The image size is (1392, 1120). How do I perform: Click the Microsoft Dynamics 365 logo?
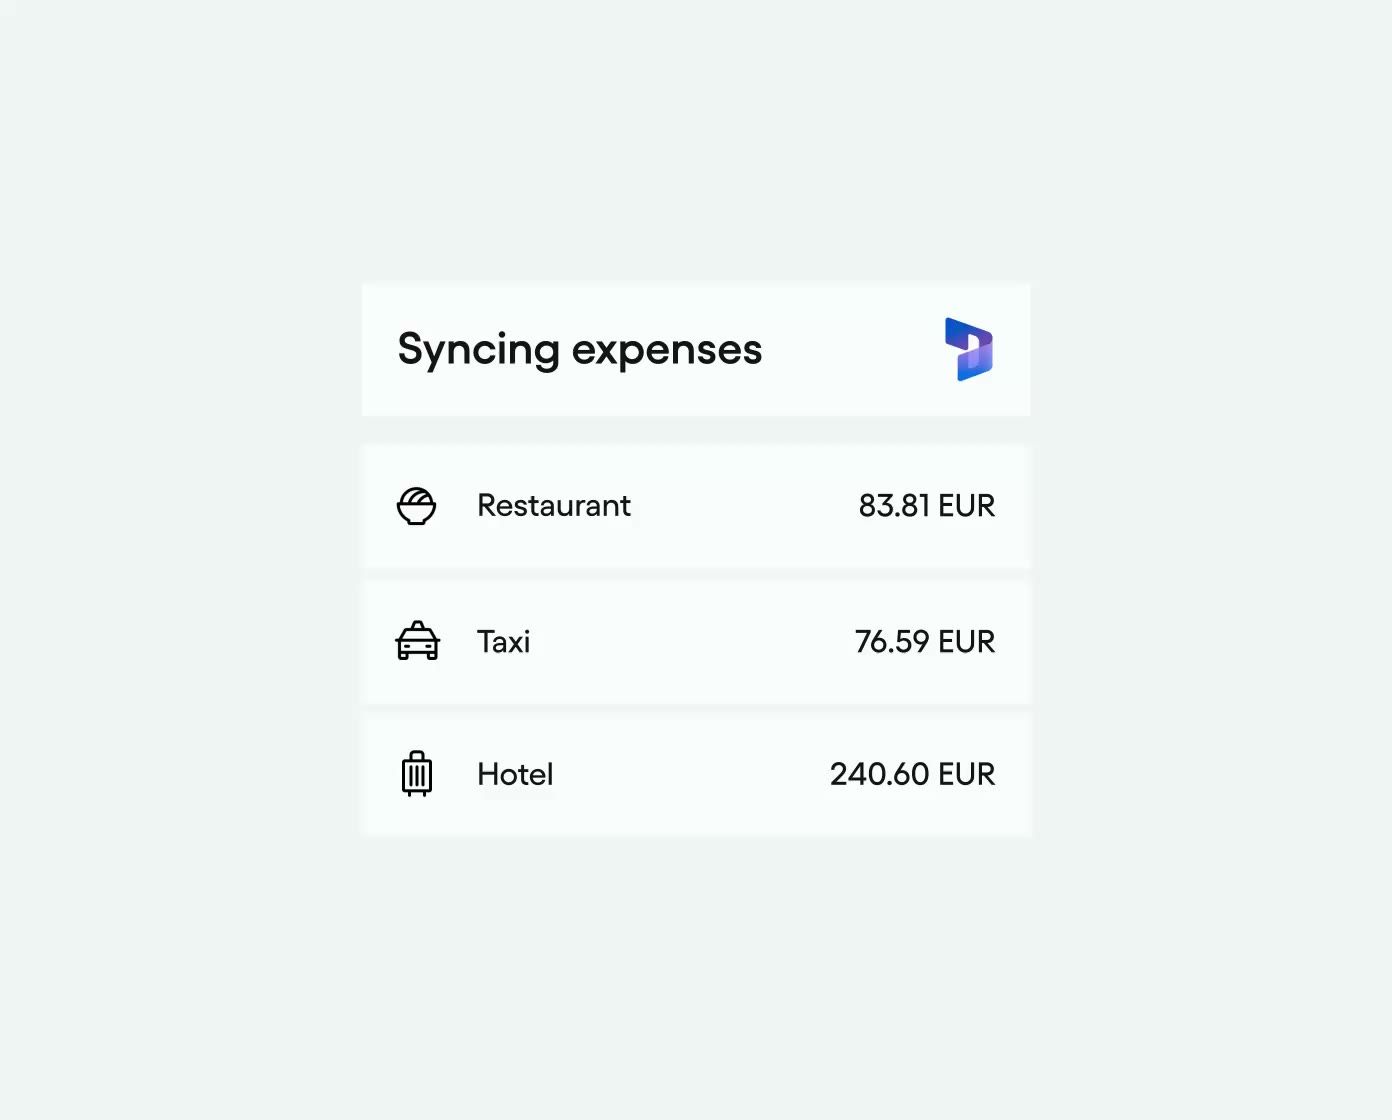[968, 349]
